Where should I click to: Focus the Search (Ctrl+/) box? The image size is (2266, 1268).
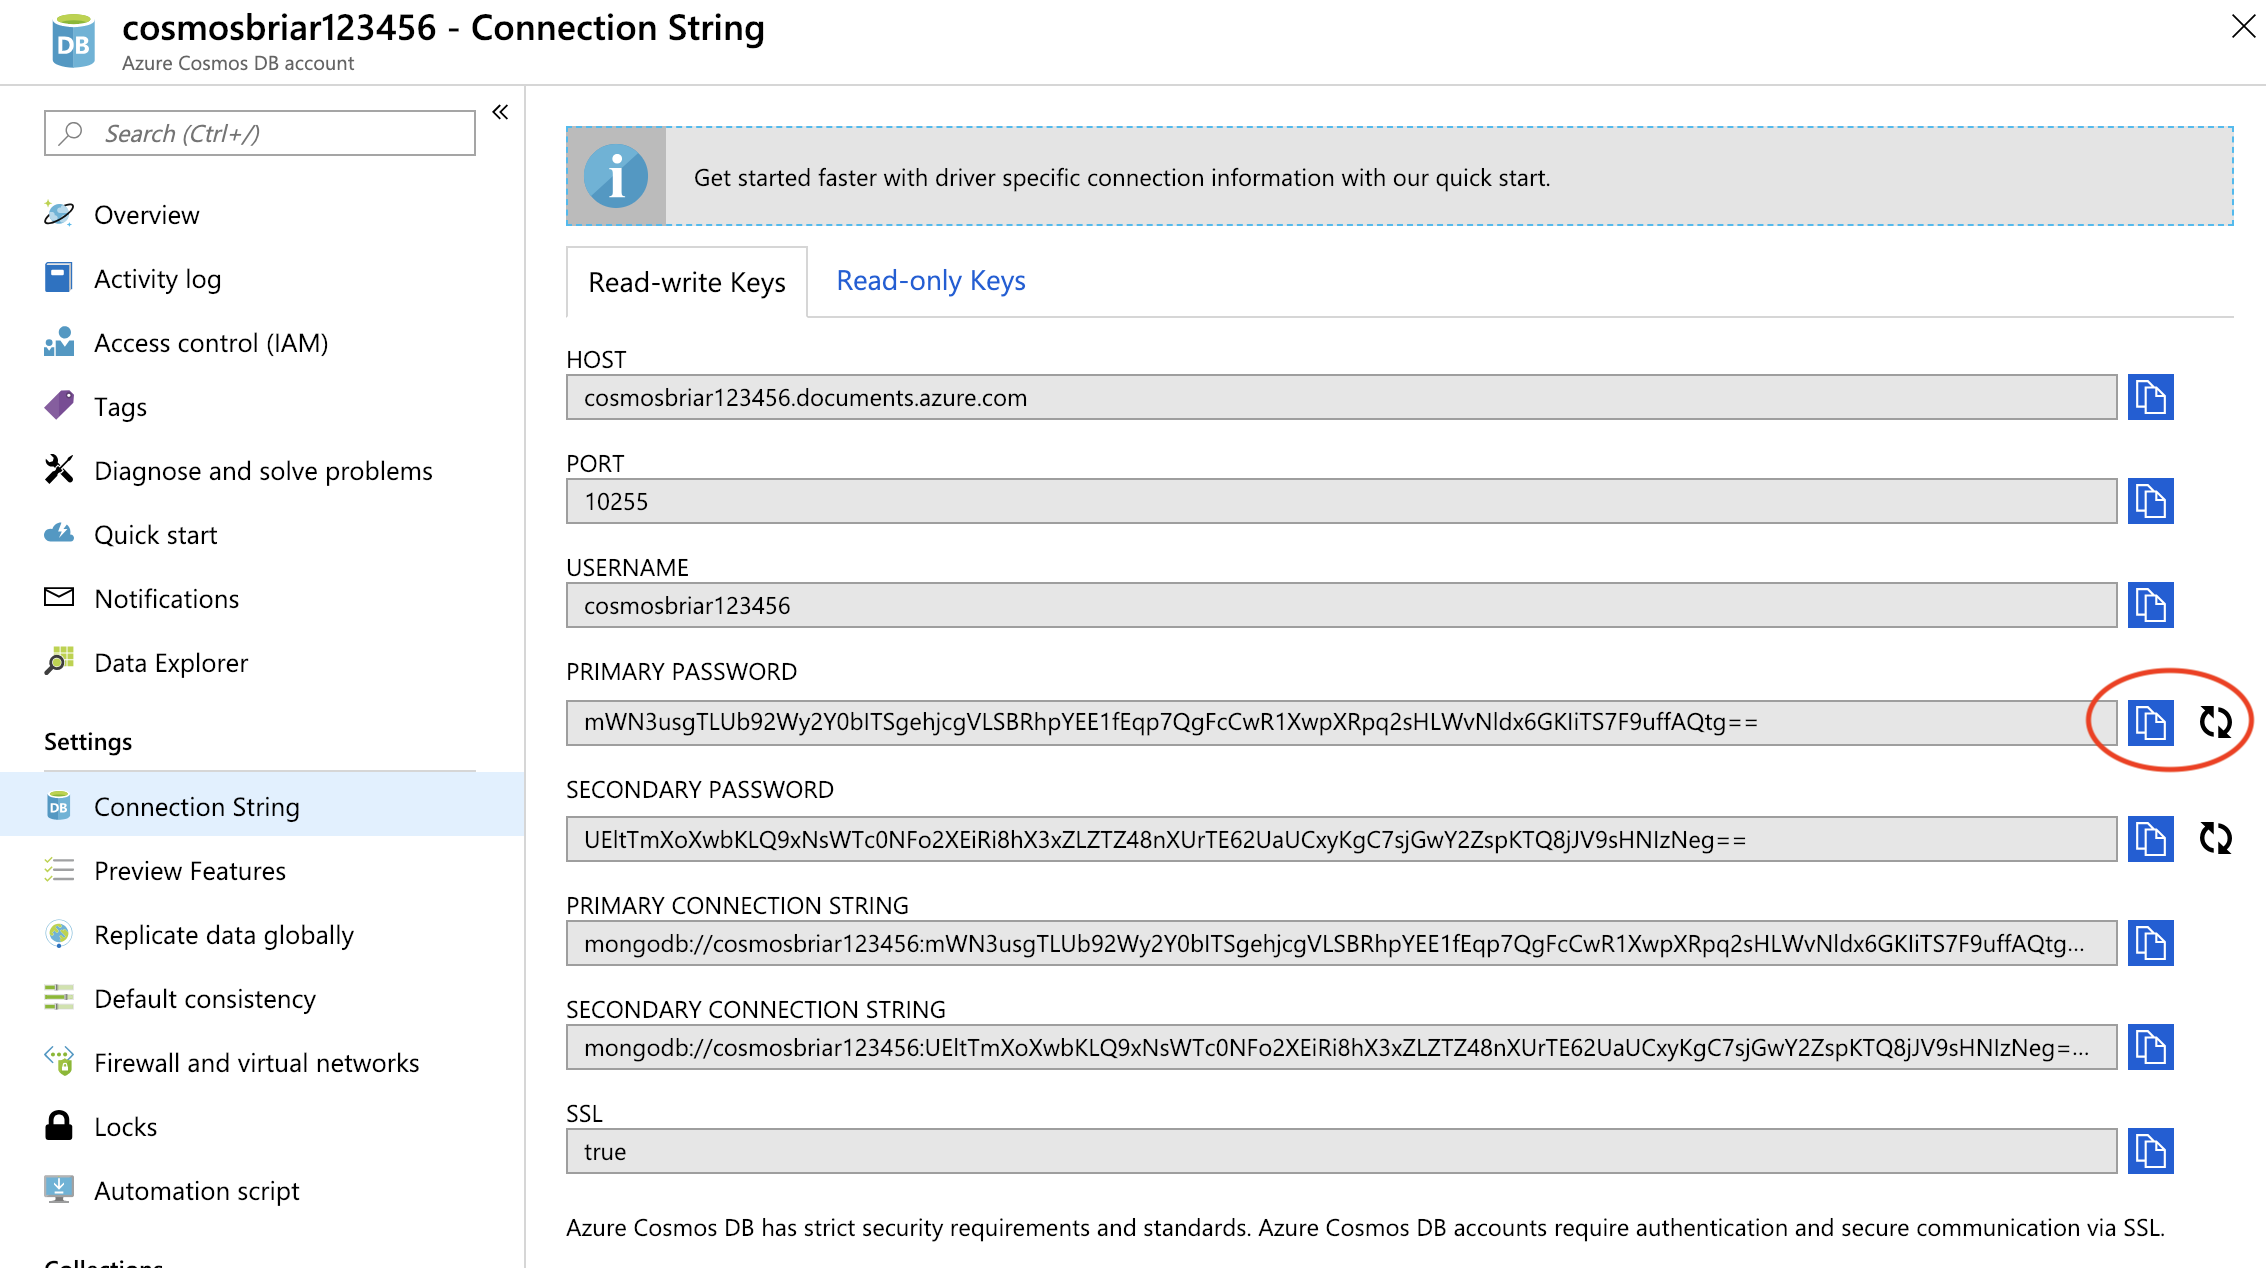[x=260, y=133]
